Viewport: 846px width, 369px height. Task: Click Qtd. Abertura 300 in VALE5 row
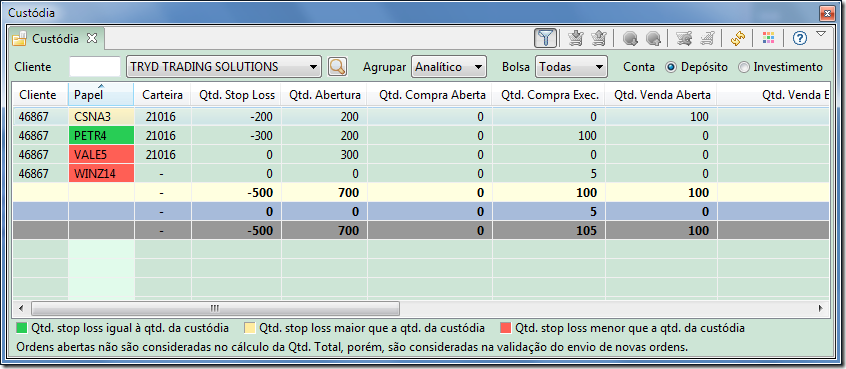(350, 155)
